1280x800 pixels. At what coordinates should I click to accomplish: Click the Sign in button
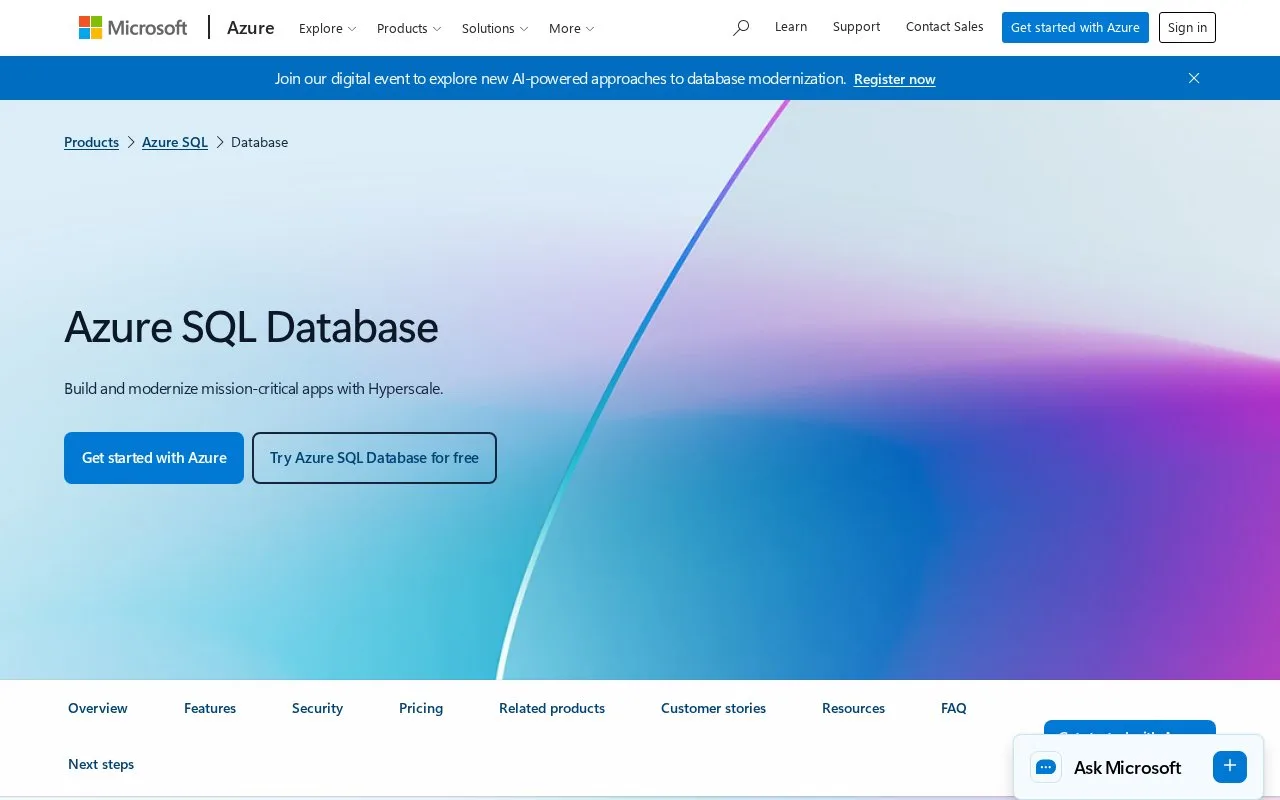[x=1187, y=28]
